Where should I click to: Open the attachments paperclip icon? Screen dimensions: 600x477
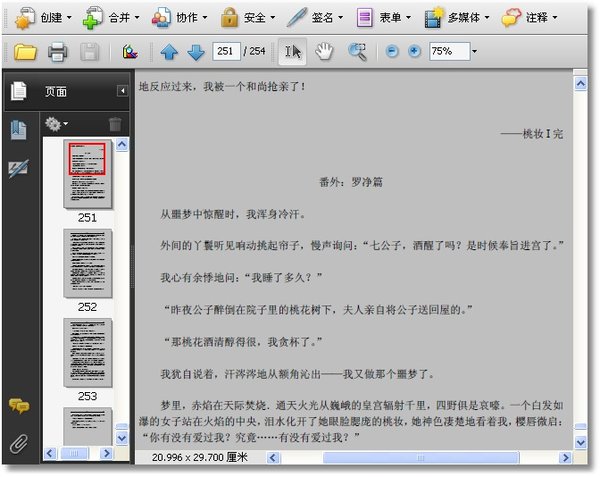pyautogui.click(x=19, y=444)
